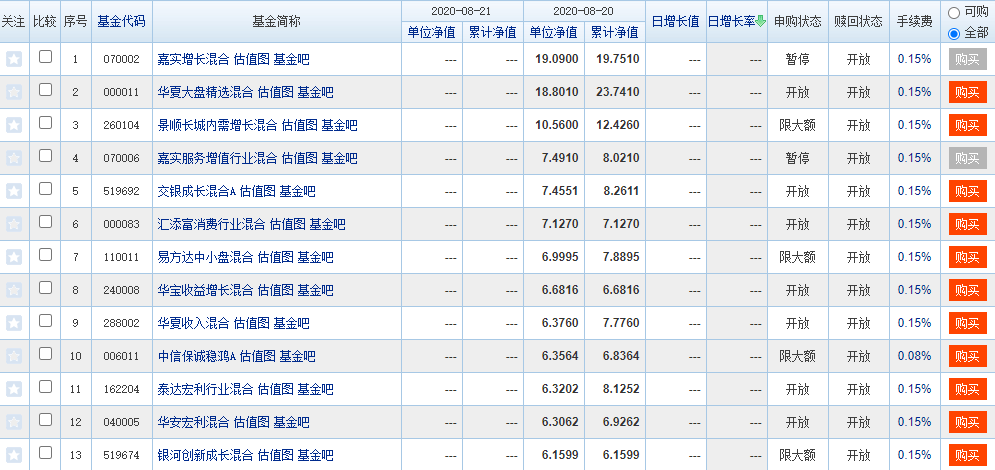Sort by 2020-08-21 单位净值 column
This screenshot has width=995, height=470.
point(432,32)
